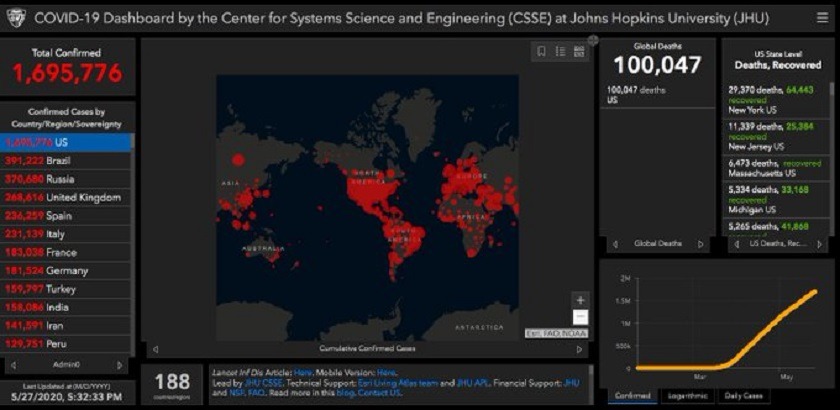
Task: Show previous map layer left of Cumulative Confirmed Cases
Action: [155, 349]
